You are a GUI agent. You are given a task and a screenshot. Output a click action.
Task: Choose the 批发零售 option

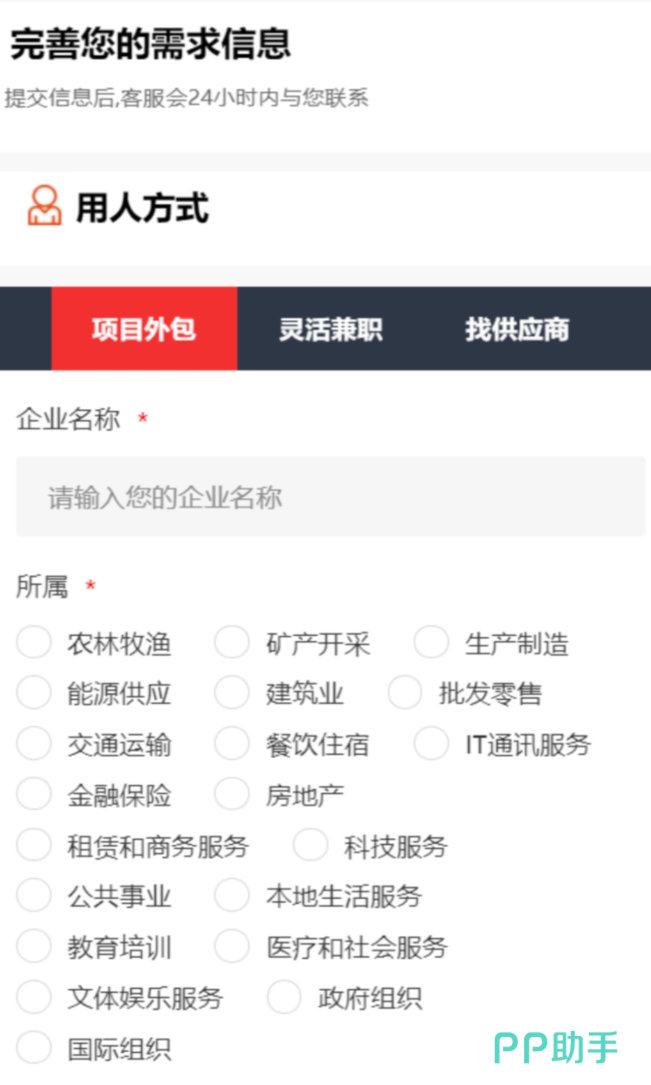click(405, 693)
